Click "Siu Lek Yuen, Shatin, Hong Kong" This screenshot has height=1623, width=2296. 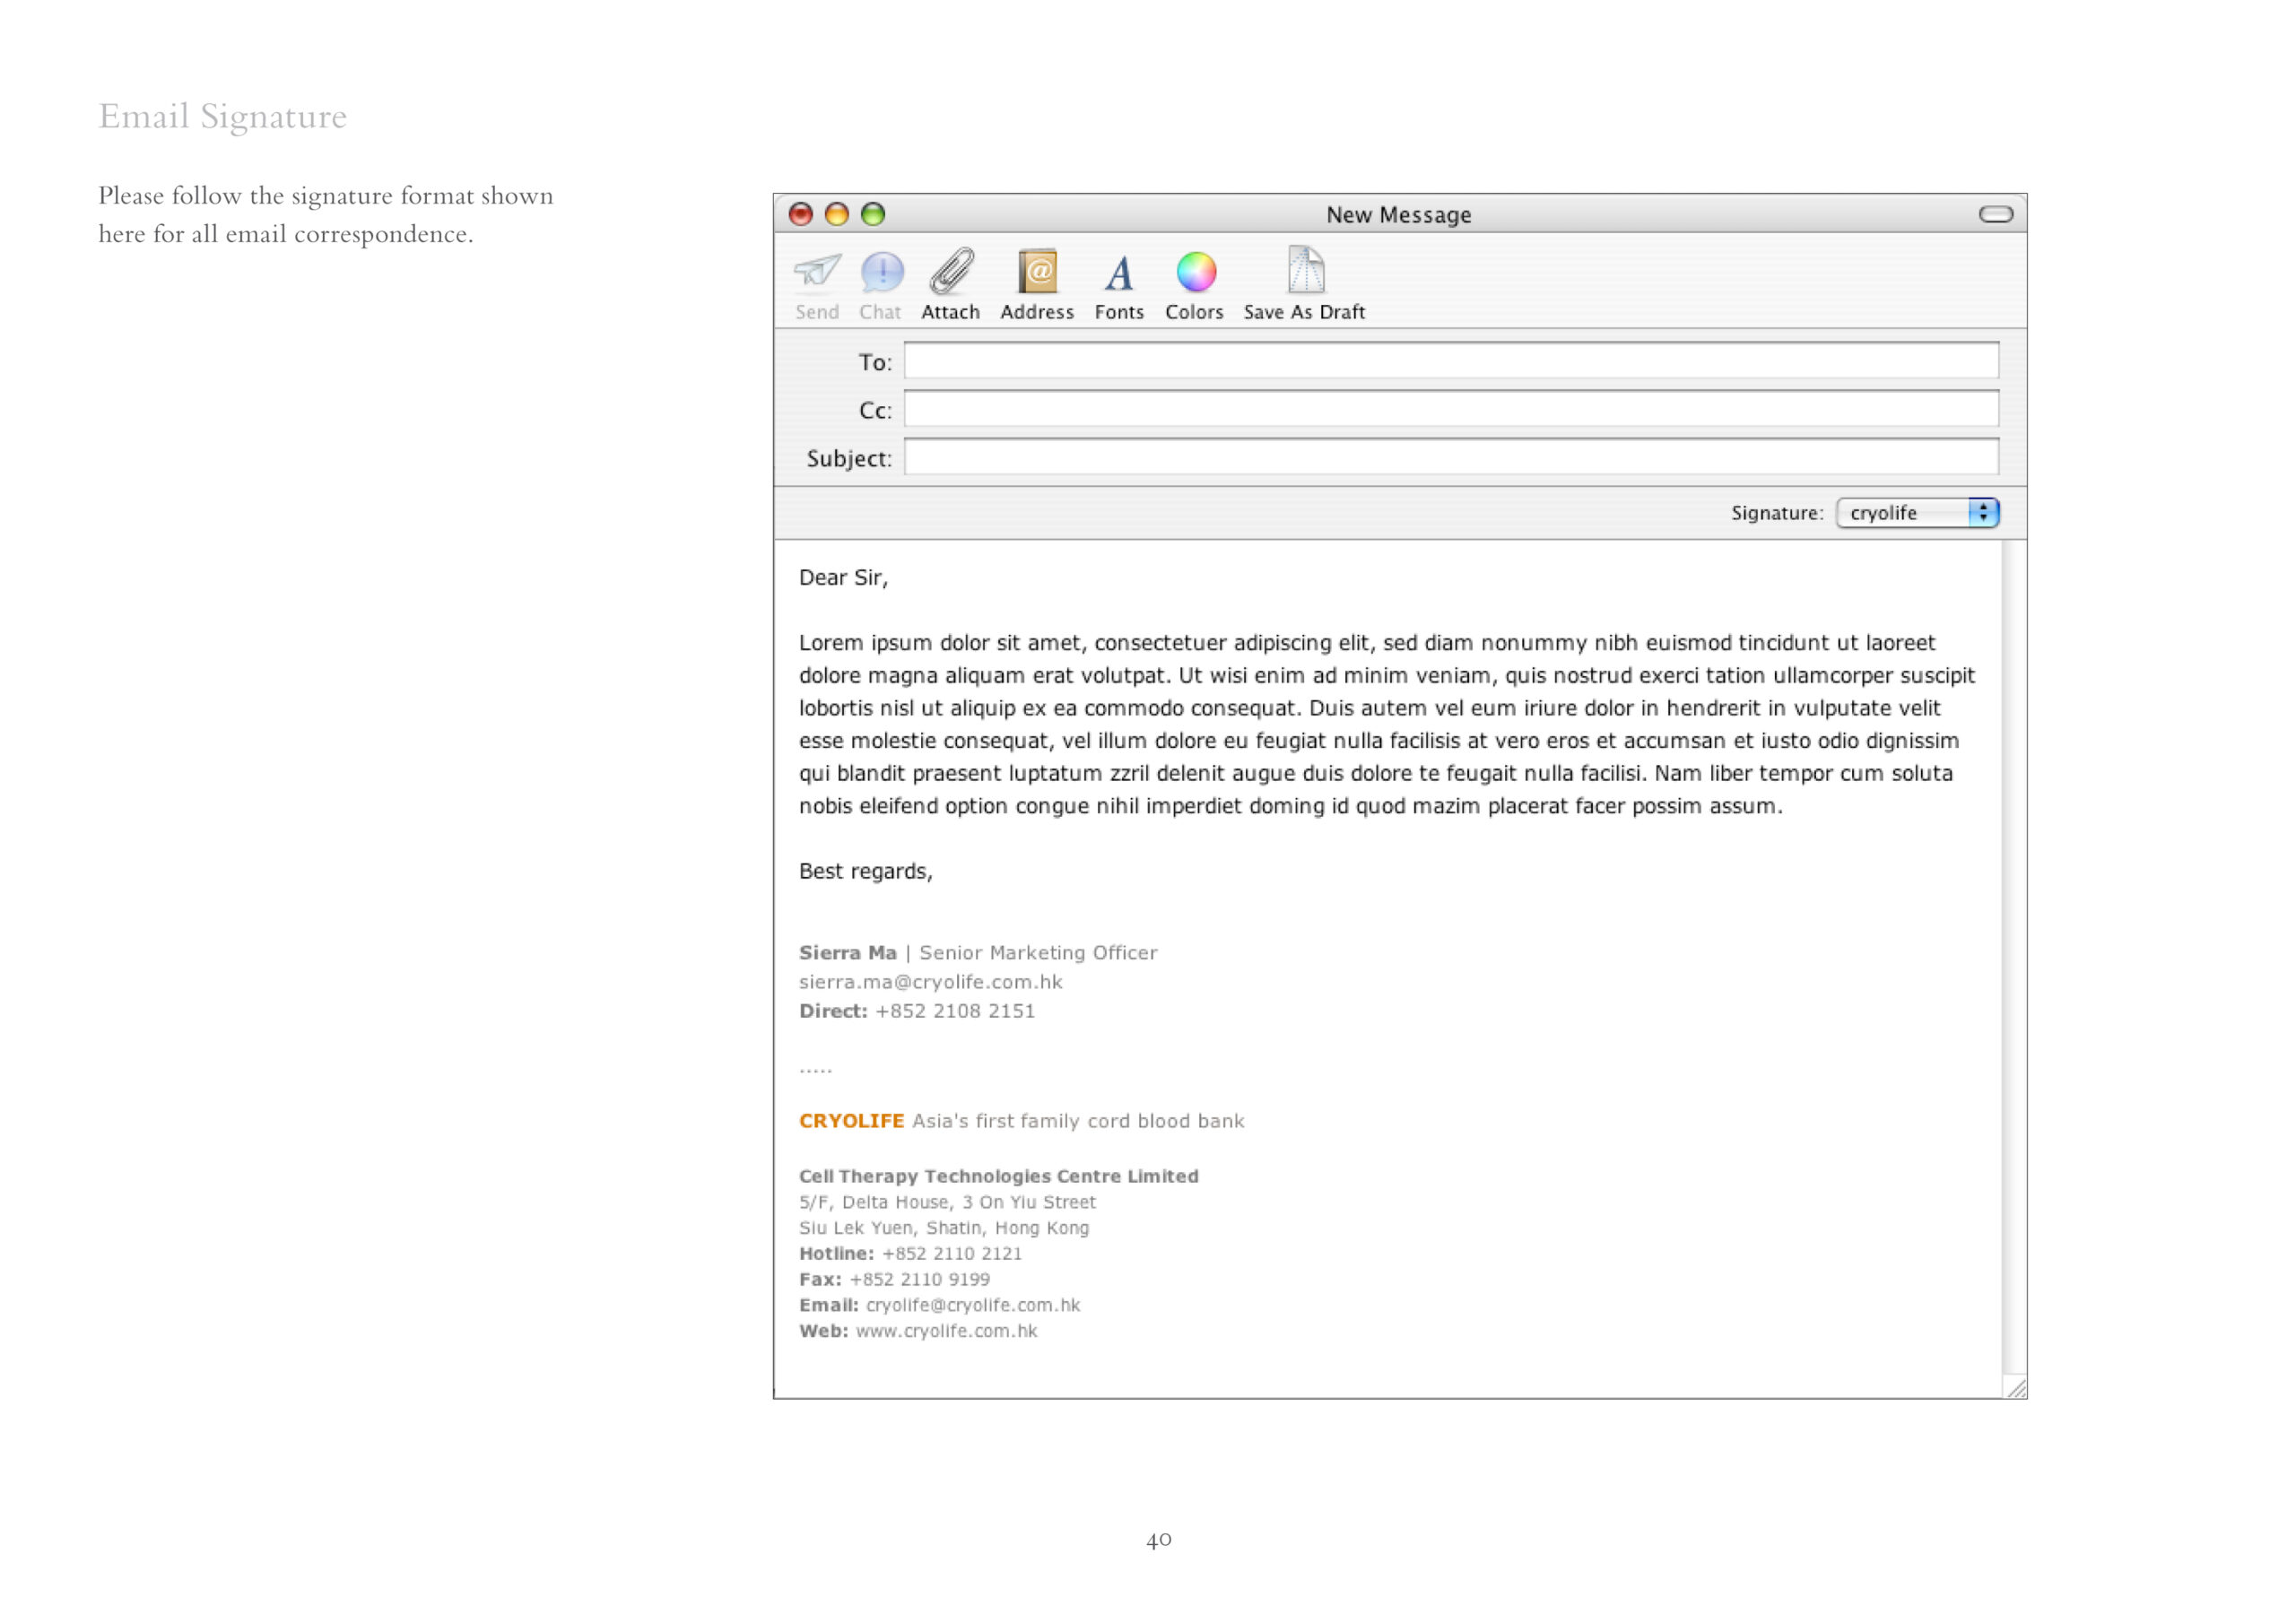click(944, 1228)
